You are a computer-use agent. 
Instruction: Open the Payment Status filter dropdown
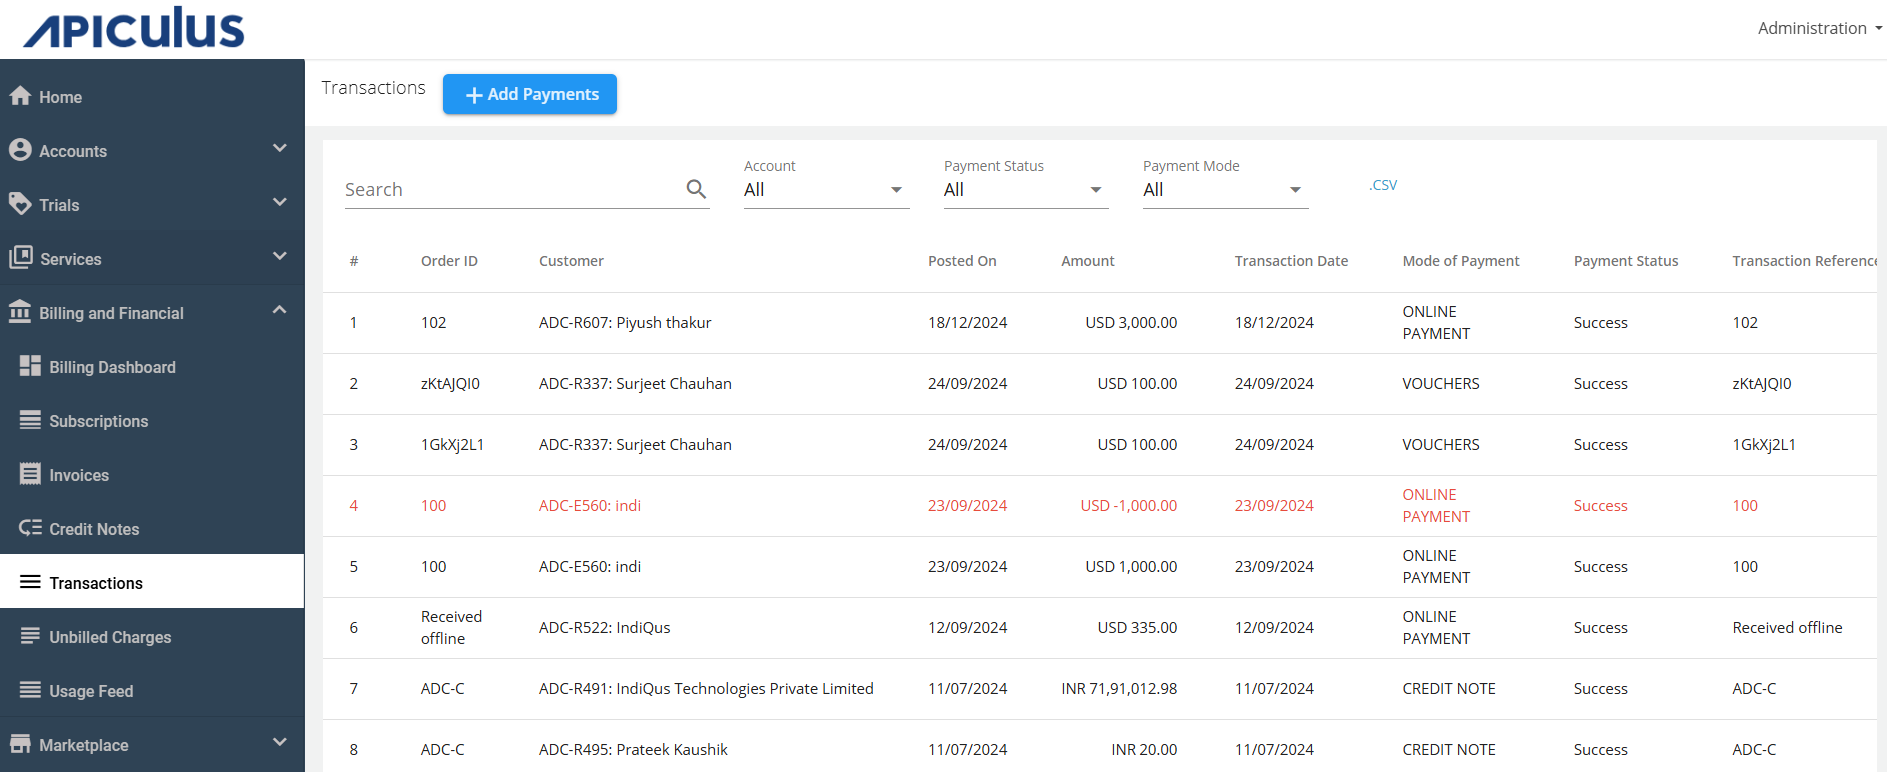pyautogui.click(x=1025, y=190)
